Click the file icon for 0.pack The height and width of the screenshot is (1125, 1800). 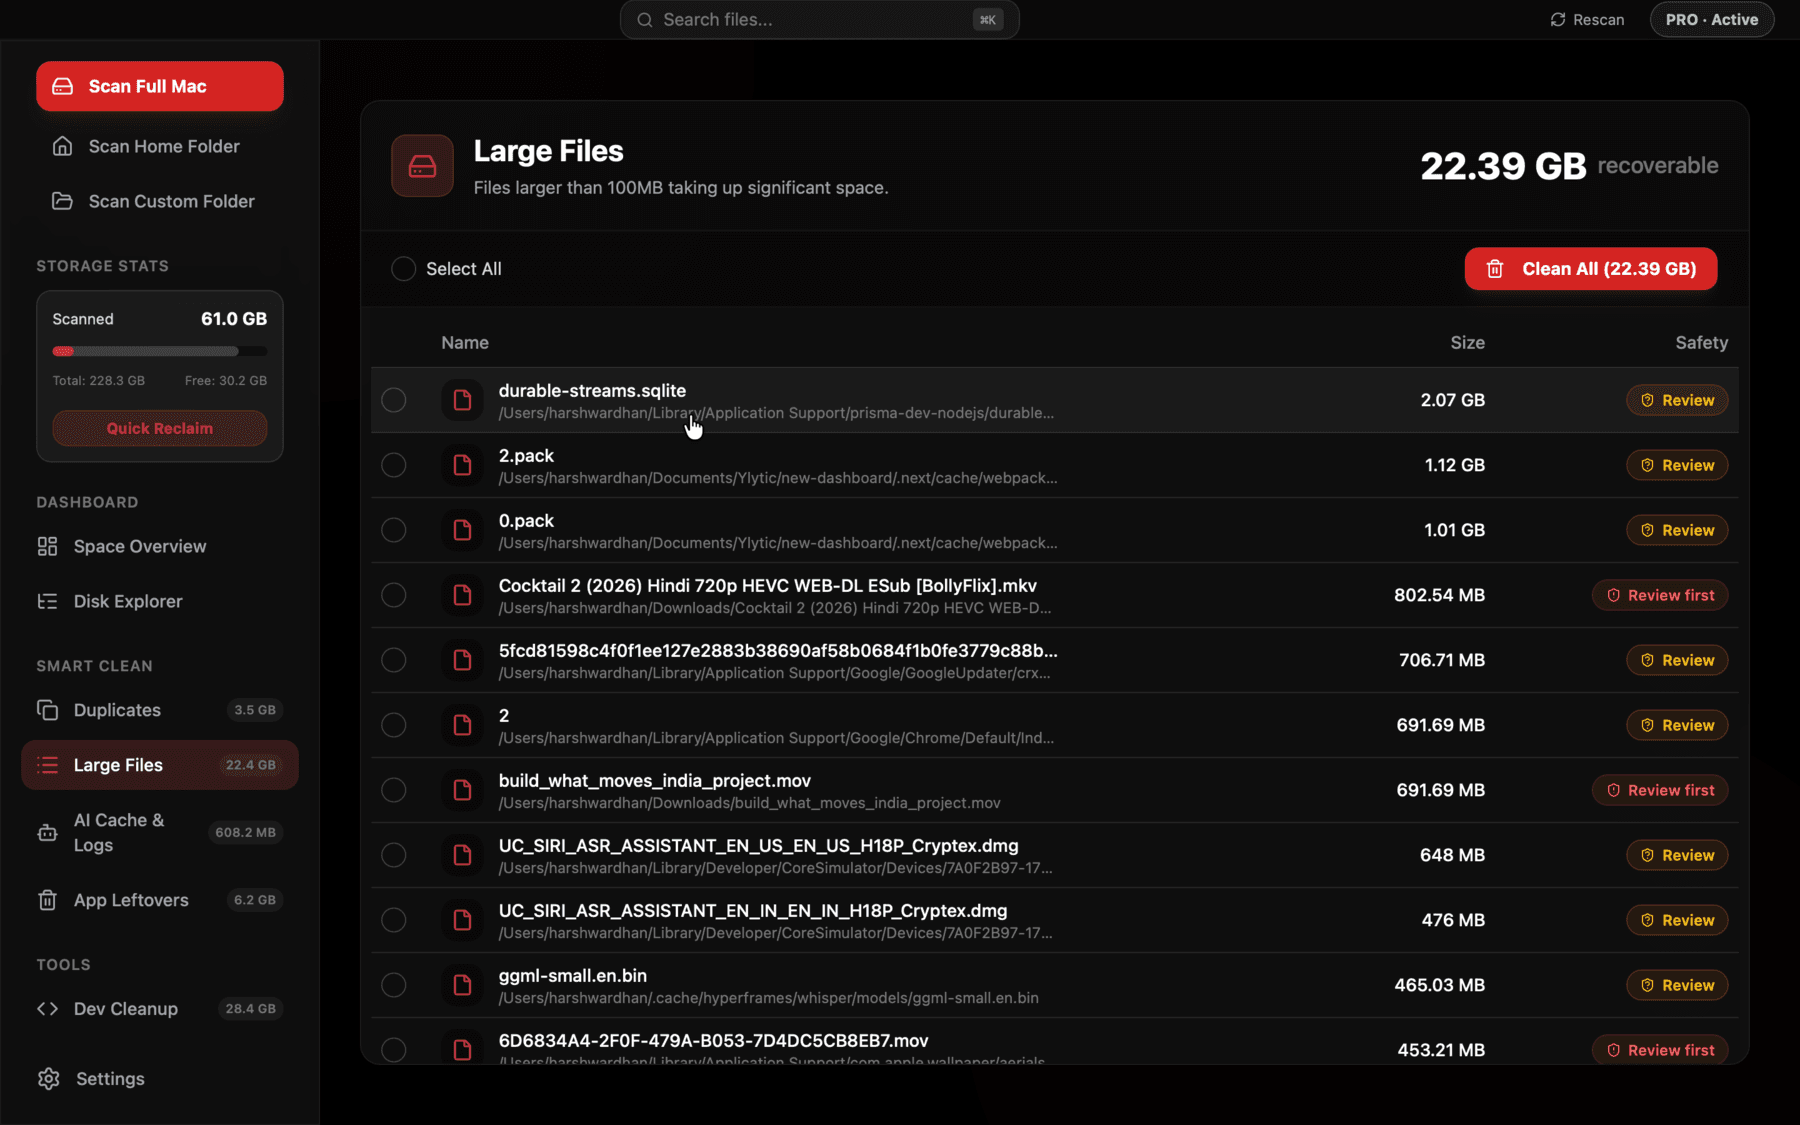[x=462, y=530]
